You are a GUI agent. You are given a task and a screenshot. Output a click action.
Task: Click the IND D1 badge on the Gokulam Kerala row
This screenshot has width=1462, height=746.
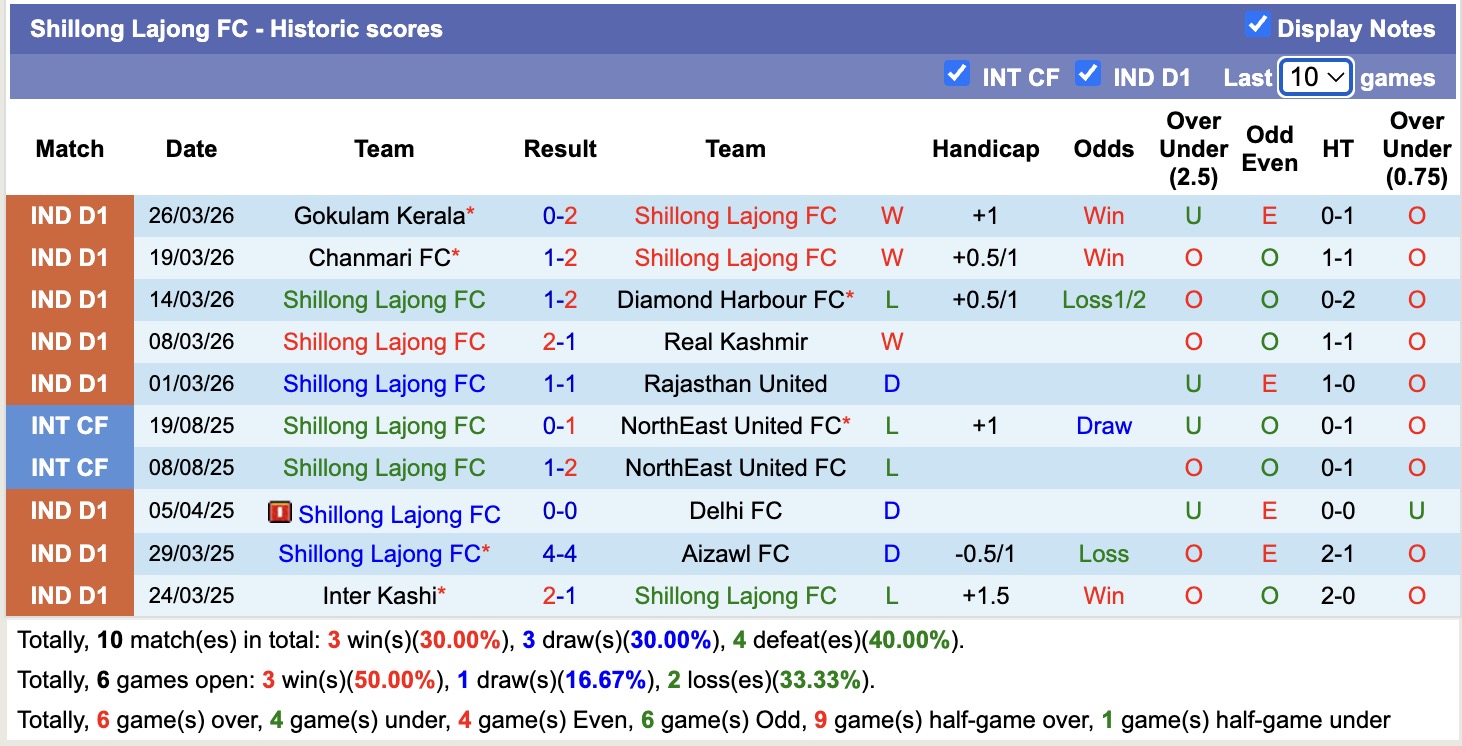point(69,215)
